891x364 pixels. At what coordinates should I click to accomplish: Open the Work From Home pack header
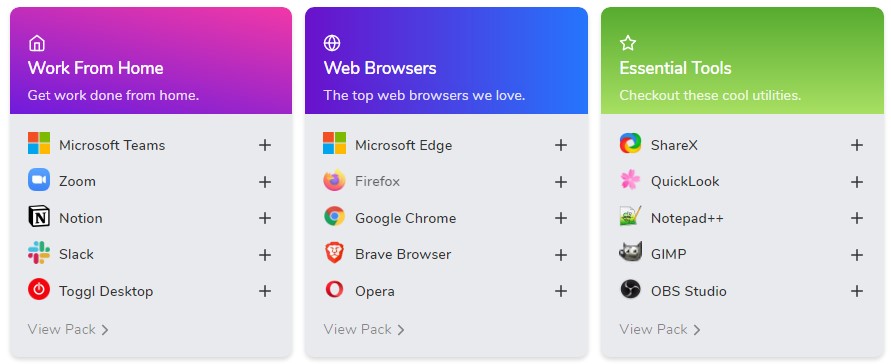click(x=151, y=61)
